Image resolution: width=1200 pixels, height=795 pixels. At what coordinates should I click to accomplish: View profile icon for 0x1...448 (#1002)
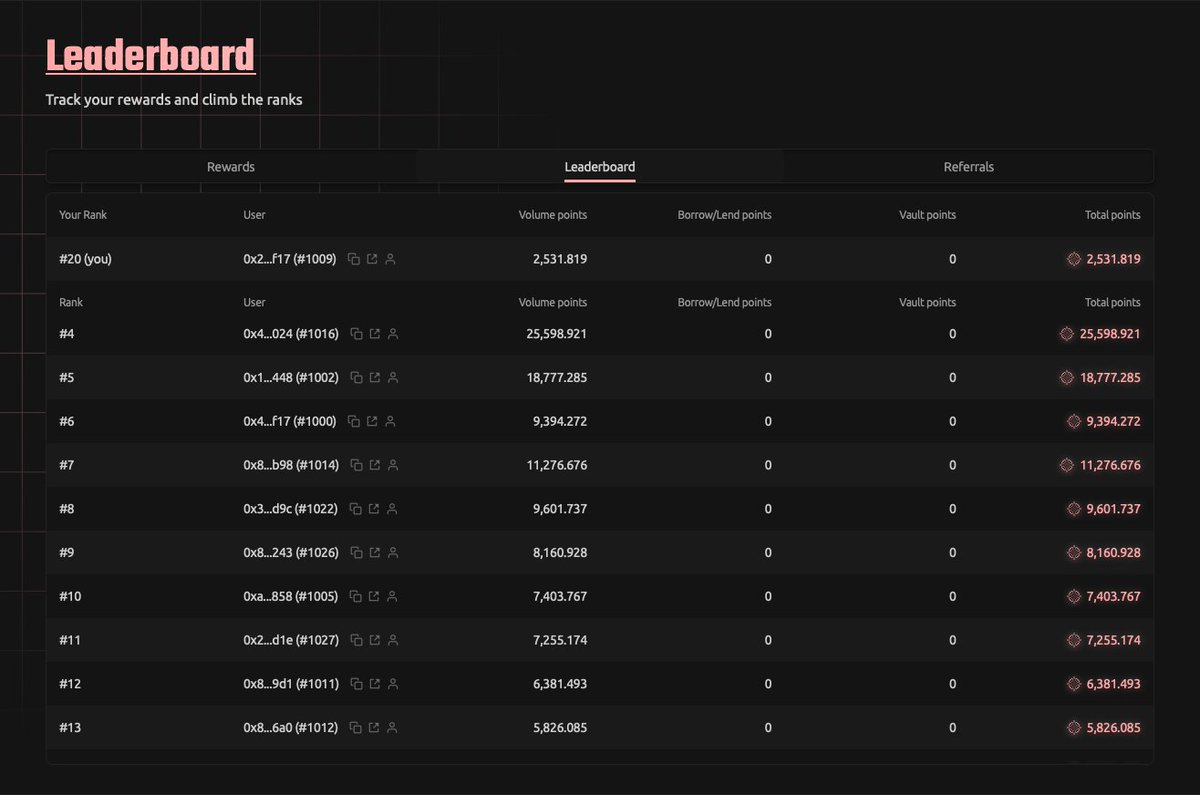pos(392,378)
